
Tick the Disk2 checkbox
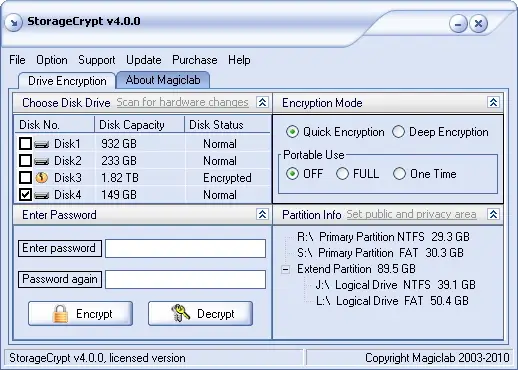[25, 161]
